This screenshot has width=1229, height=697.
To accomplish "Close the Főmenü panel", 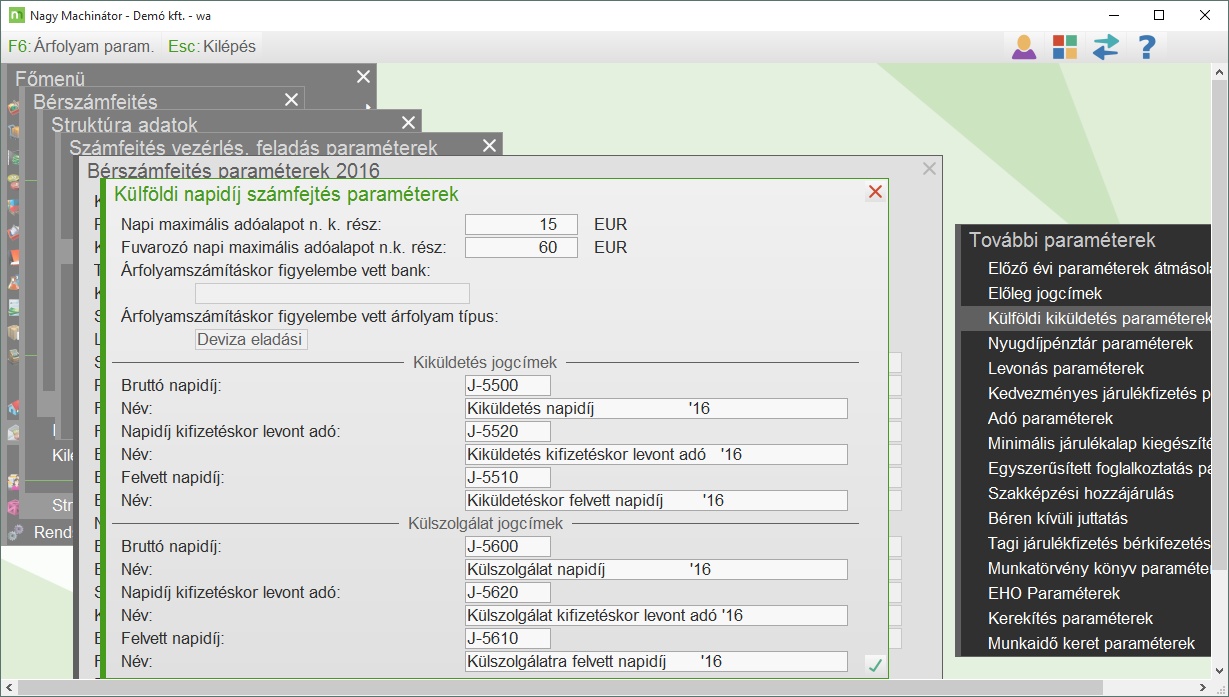I will coord(363,77).
